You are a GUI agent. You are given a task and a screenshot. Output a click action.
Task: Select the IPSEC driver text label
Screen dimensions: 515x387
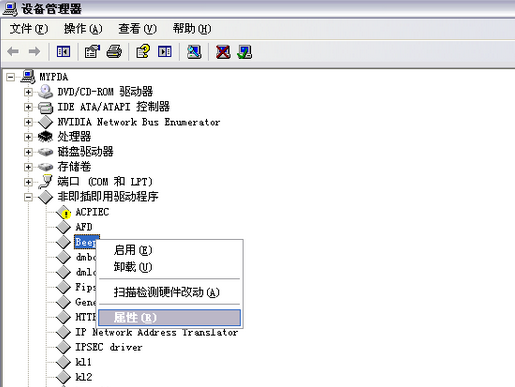(109, 347)
